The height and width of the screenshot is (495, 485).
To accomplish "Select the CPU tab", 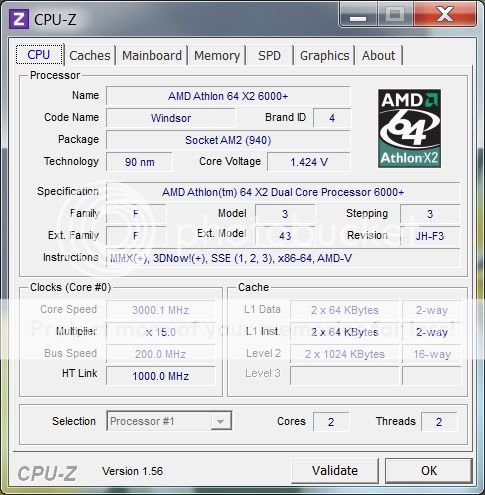I will 39,54.
